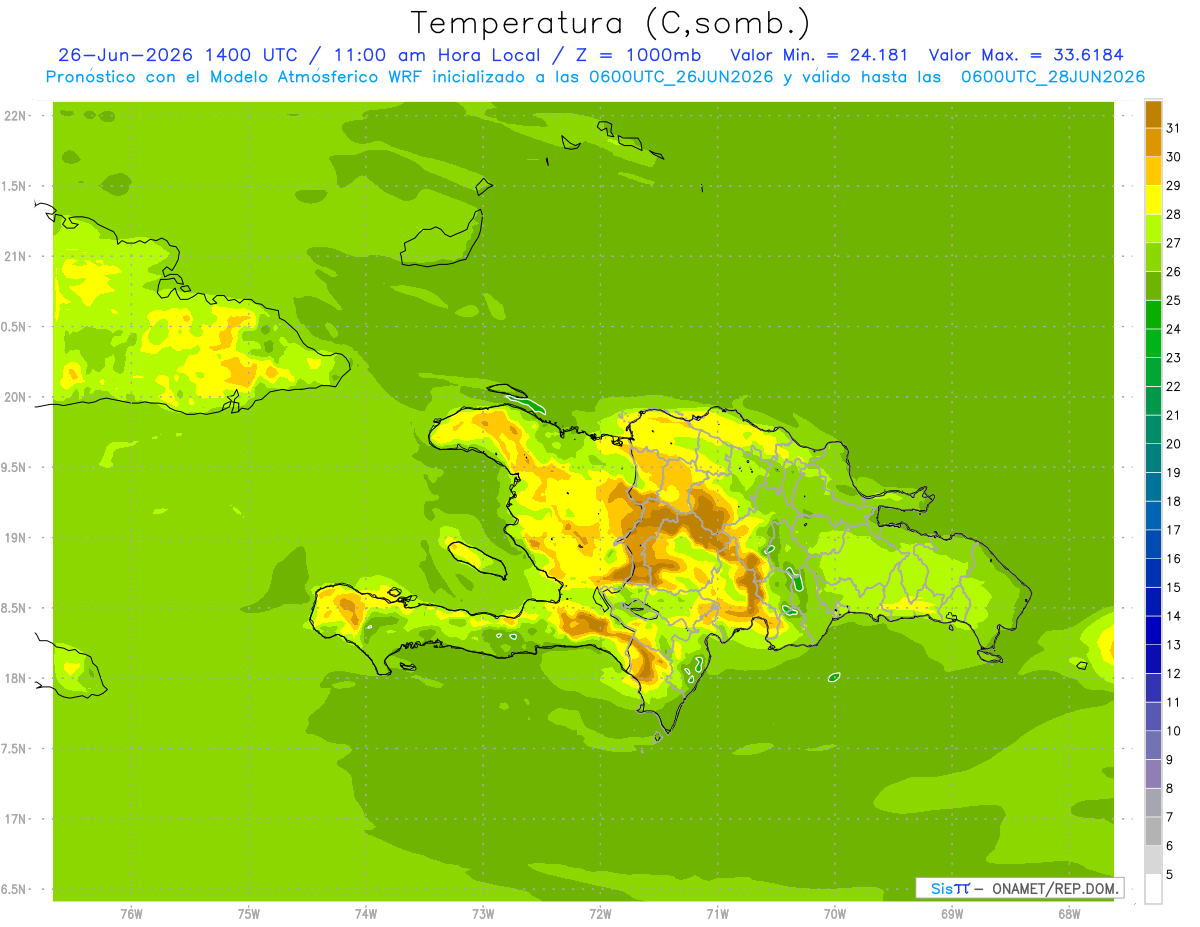Click the "29" label in the color scale
The width and height of the screenshot is (1200, 927).
tap(1173, 185)
